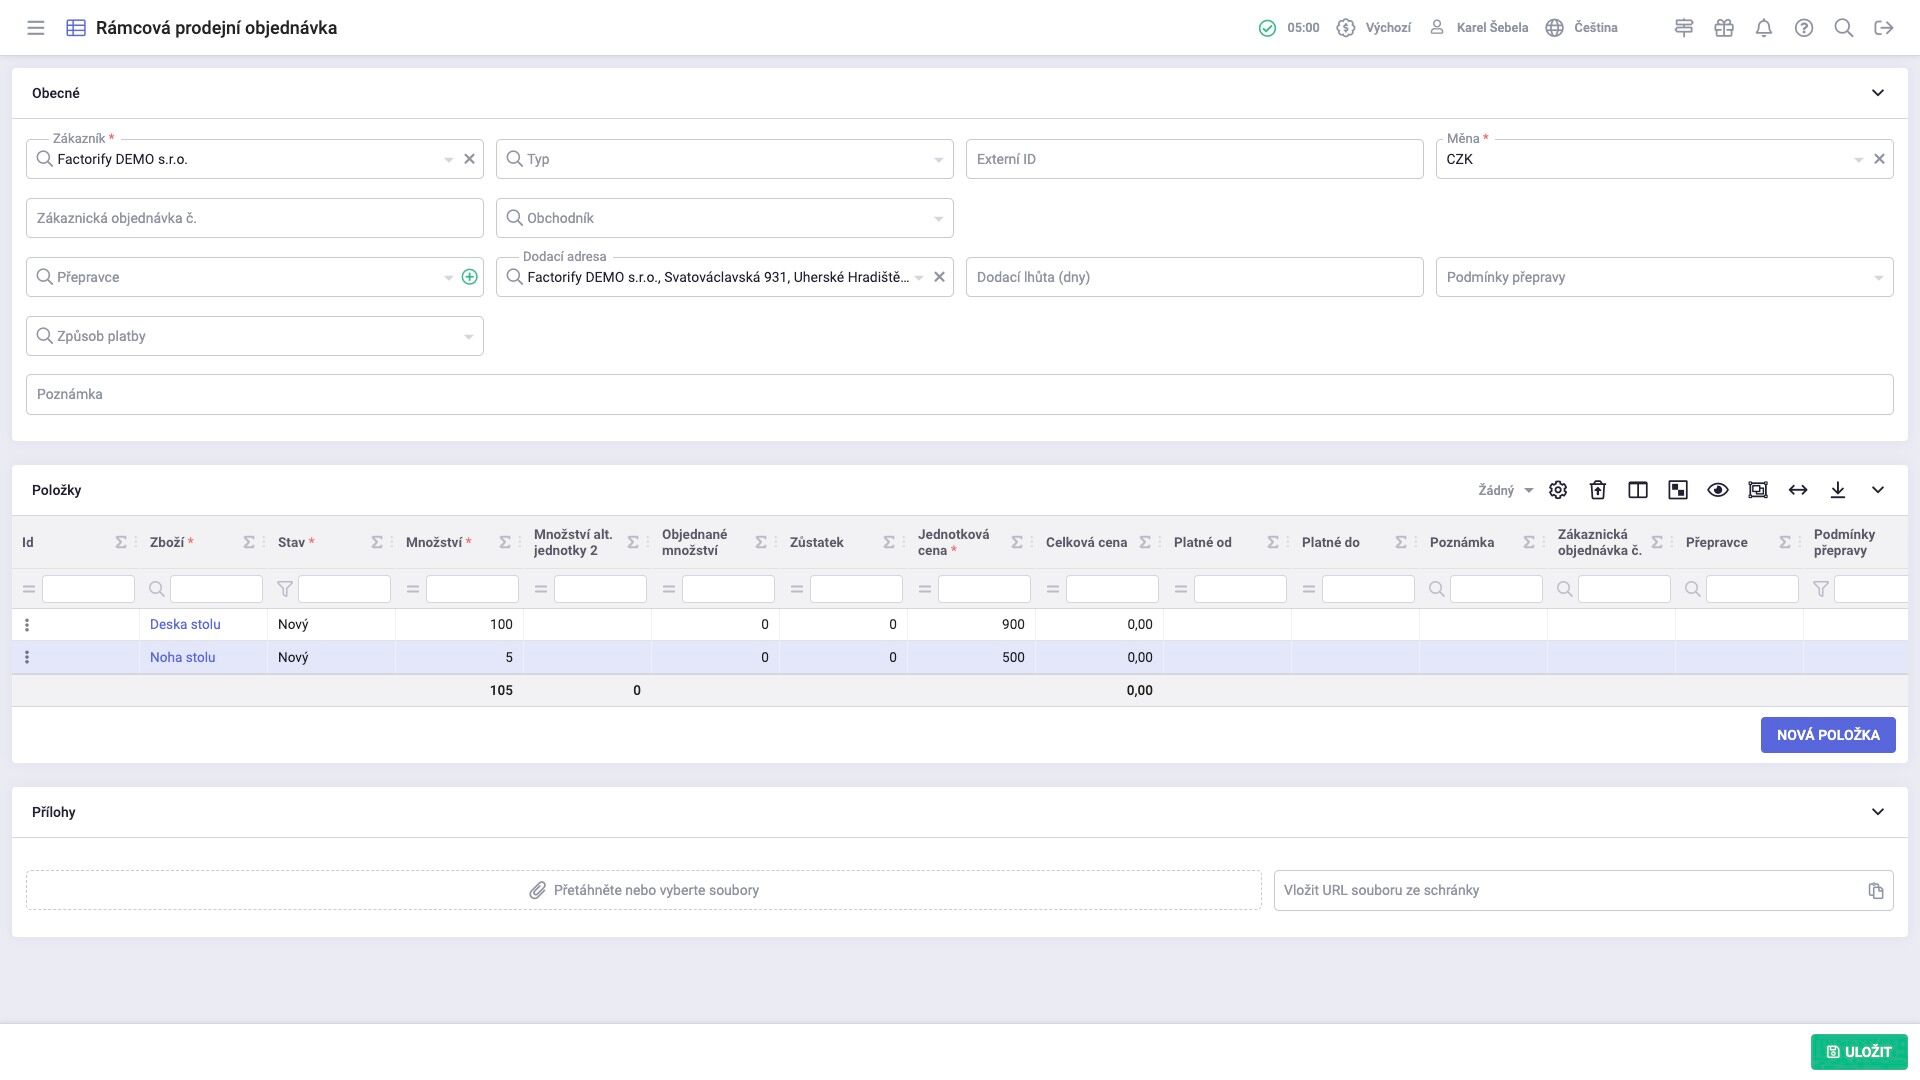Screen dimensions: 1920x1080
Task: Open the Žádný preset dropdown
Action: click(1505, 490)
